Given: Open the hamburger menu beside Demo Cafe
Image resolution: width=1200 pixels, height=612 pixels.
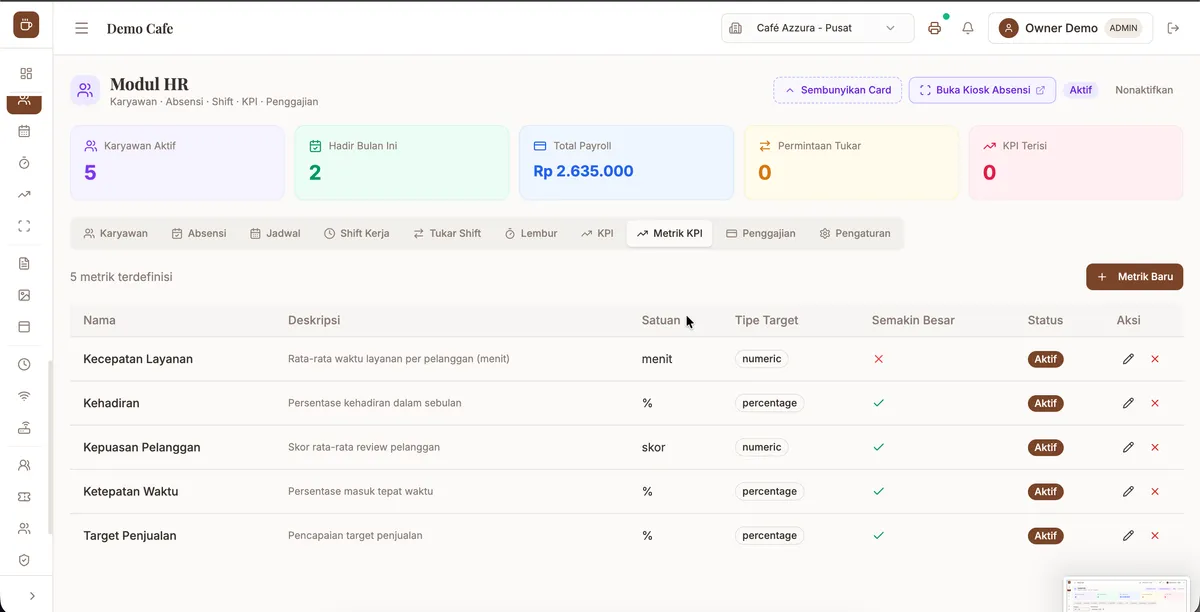Looking at the screenshot, I should (x=82, y=28).
